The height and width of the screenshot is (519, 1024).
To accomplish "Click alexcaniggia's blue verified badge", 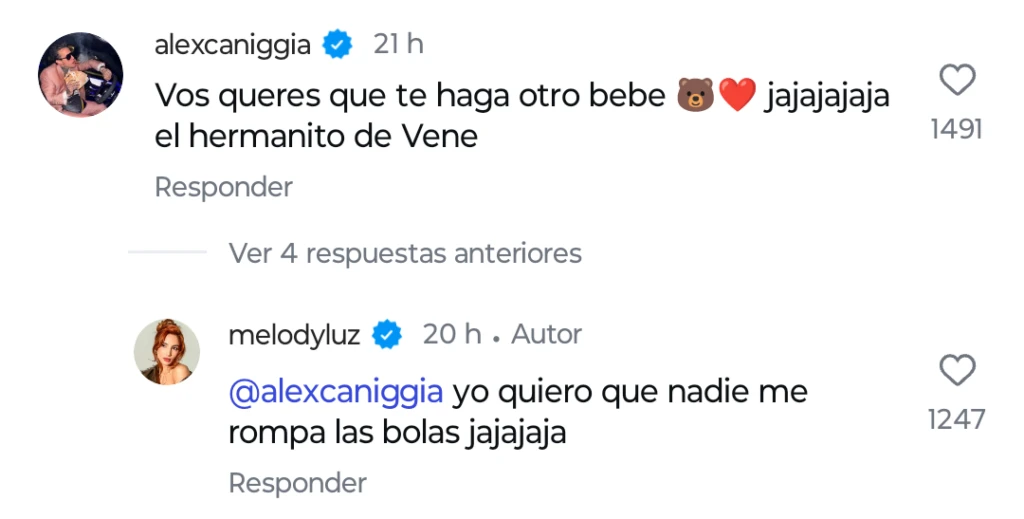I will click(x=340, y=44).
